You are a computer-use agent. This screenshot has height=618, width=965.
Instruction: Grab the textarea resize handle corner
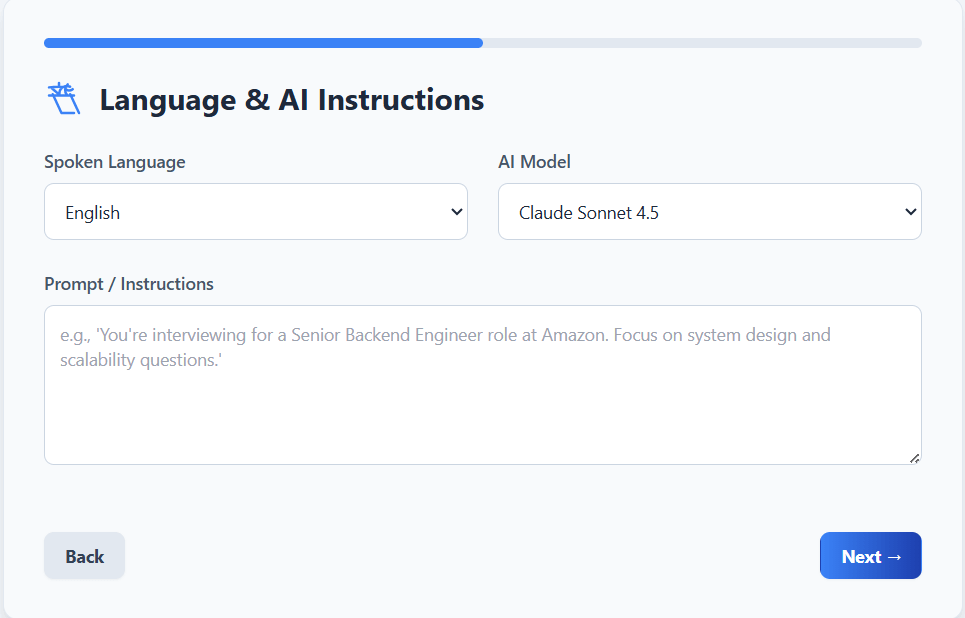(x=915, y=459)
